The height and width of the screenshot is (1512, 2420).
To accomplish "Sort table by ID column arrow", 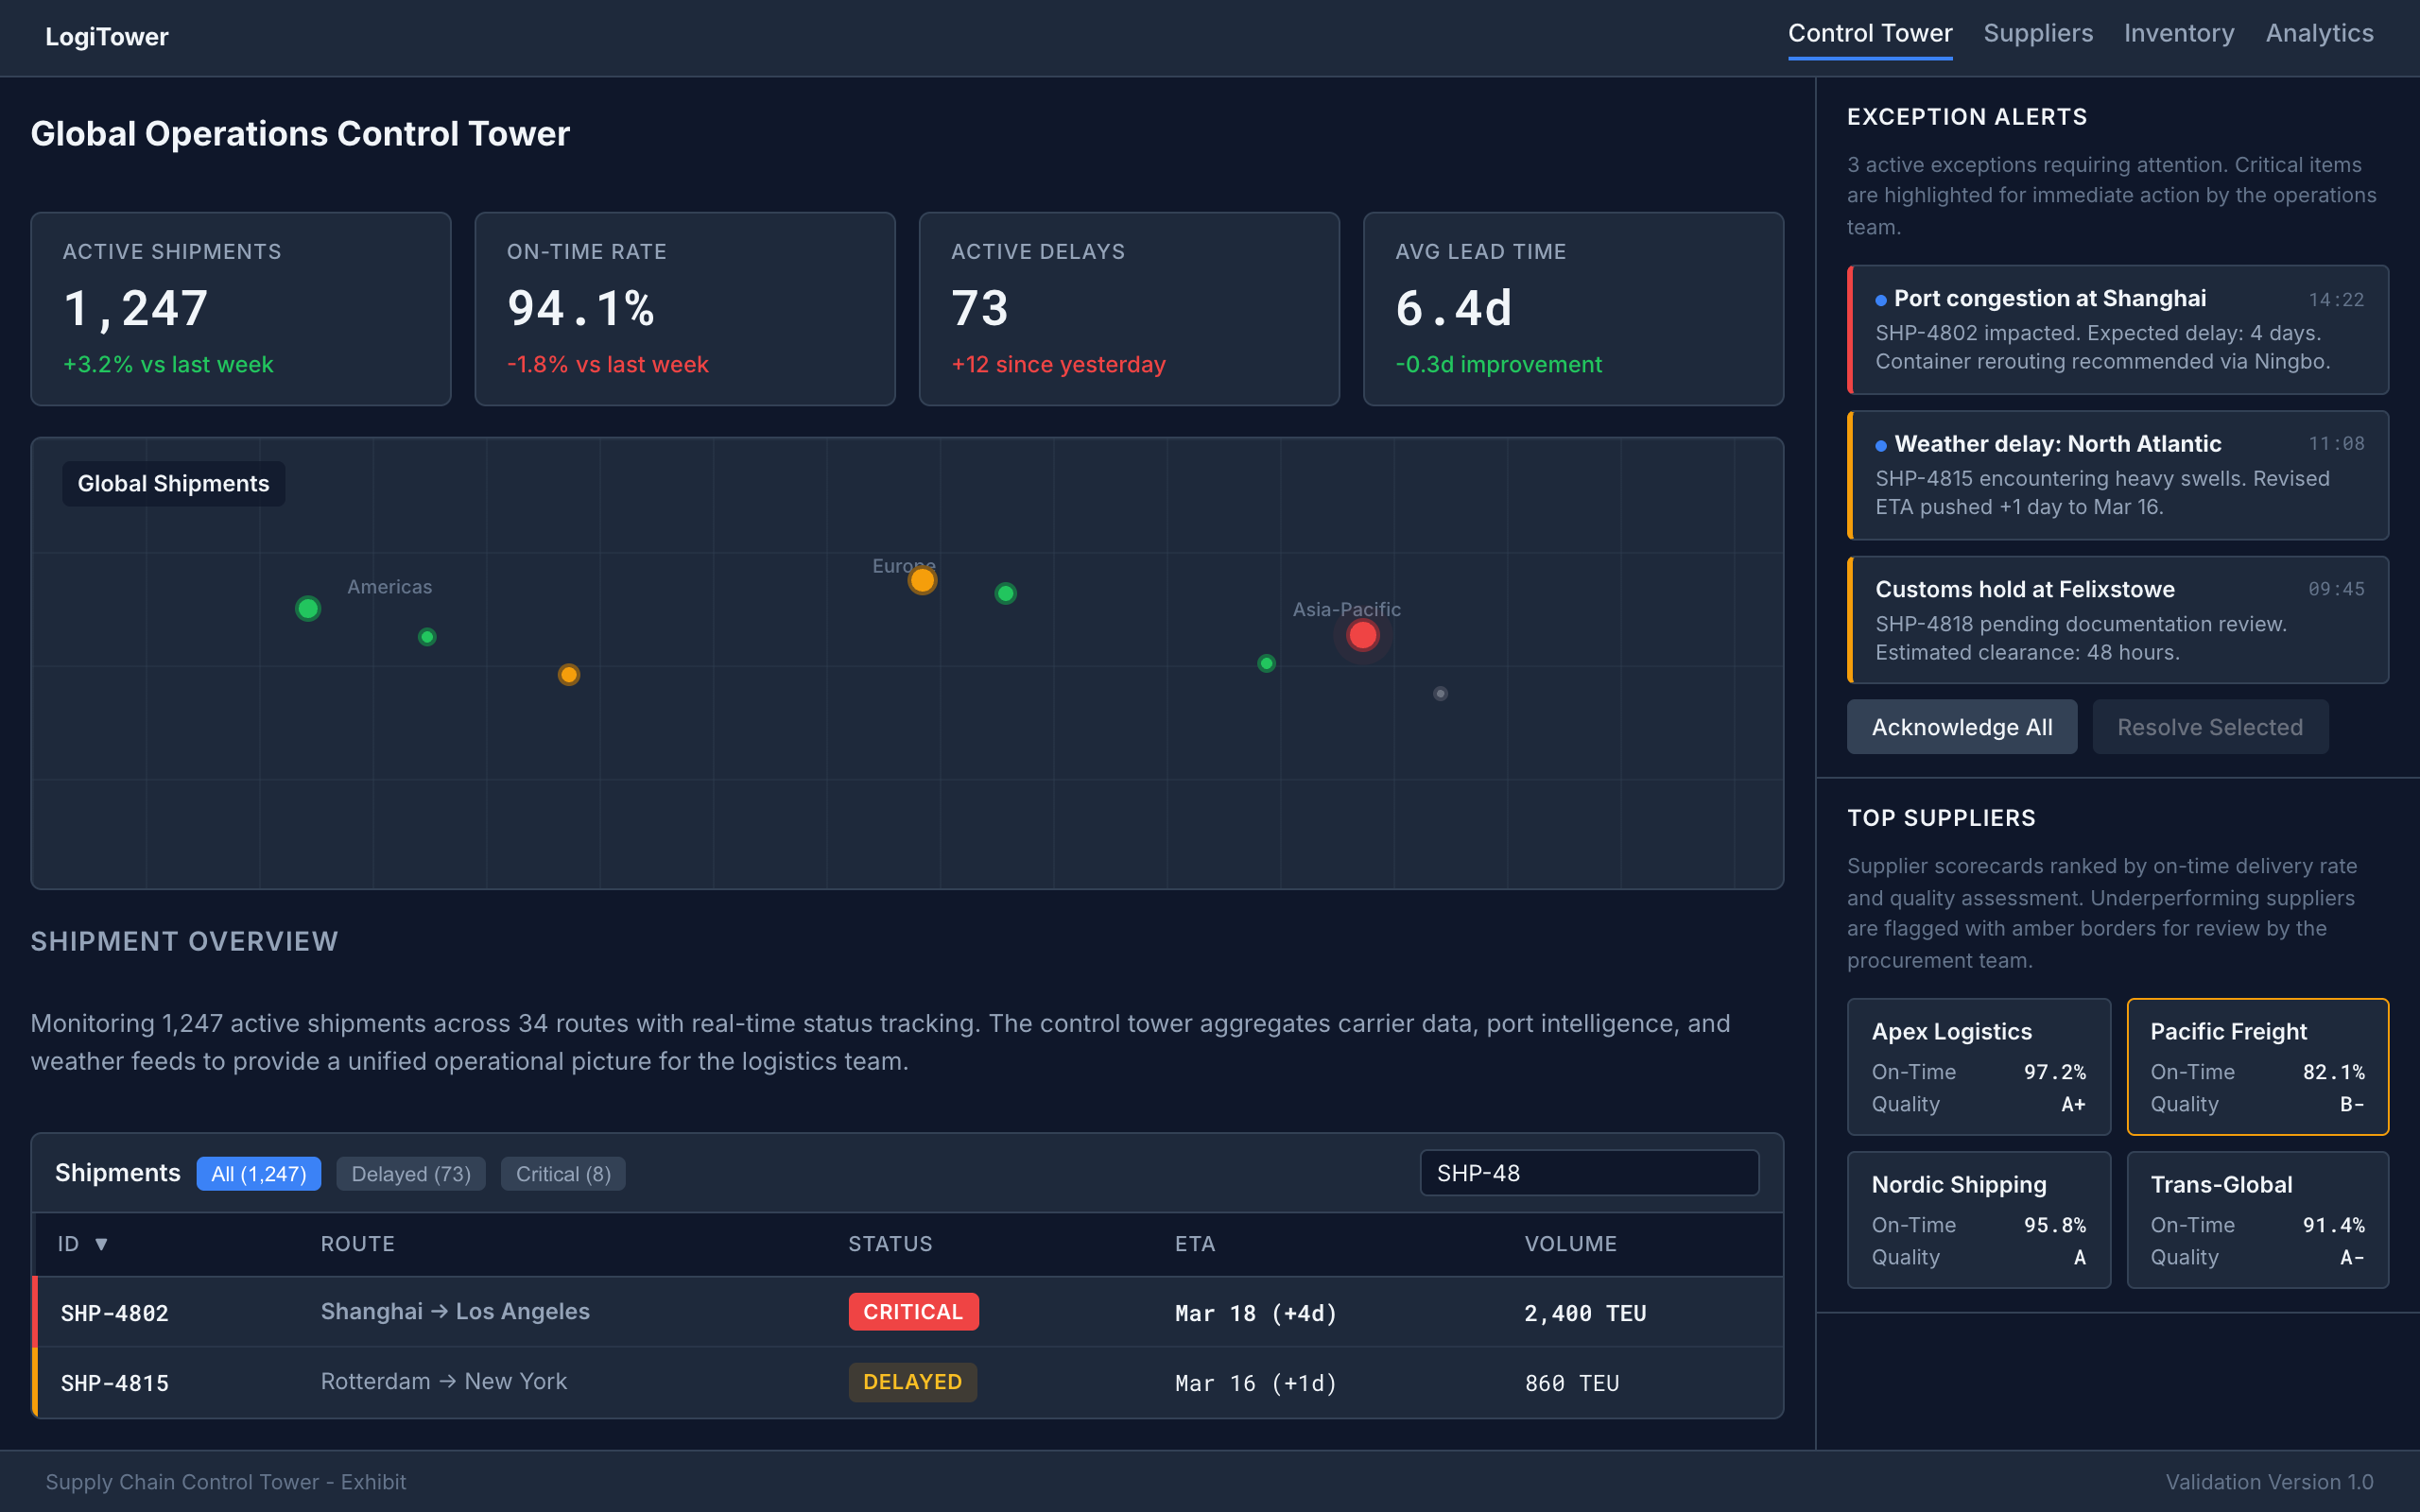I will [x=101, y=1244].
